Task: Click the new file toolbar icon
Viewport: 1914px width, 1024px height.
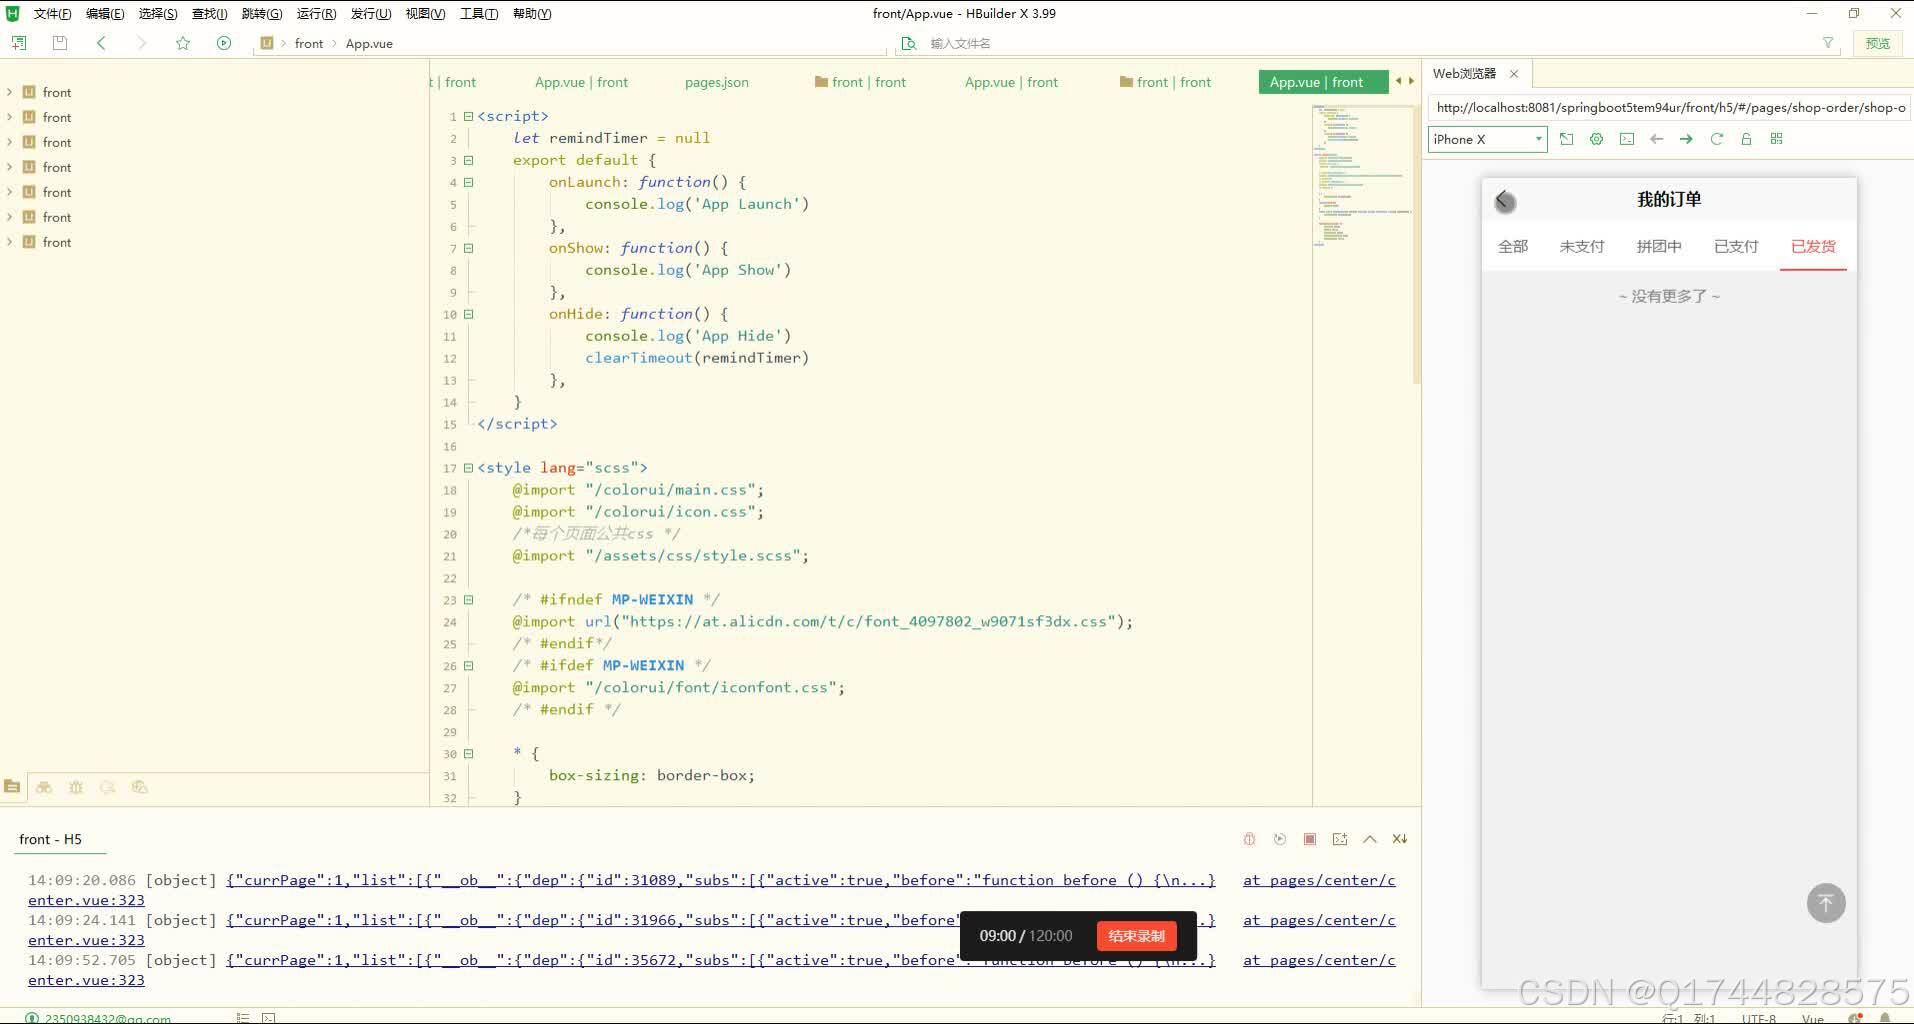Action: (19, 43)
